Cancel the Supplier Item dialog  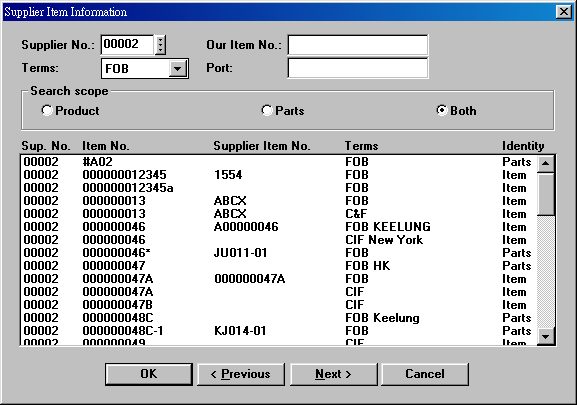pyautogui.click(x=425, y=374)
